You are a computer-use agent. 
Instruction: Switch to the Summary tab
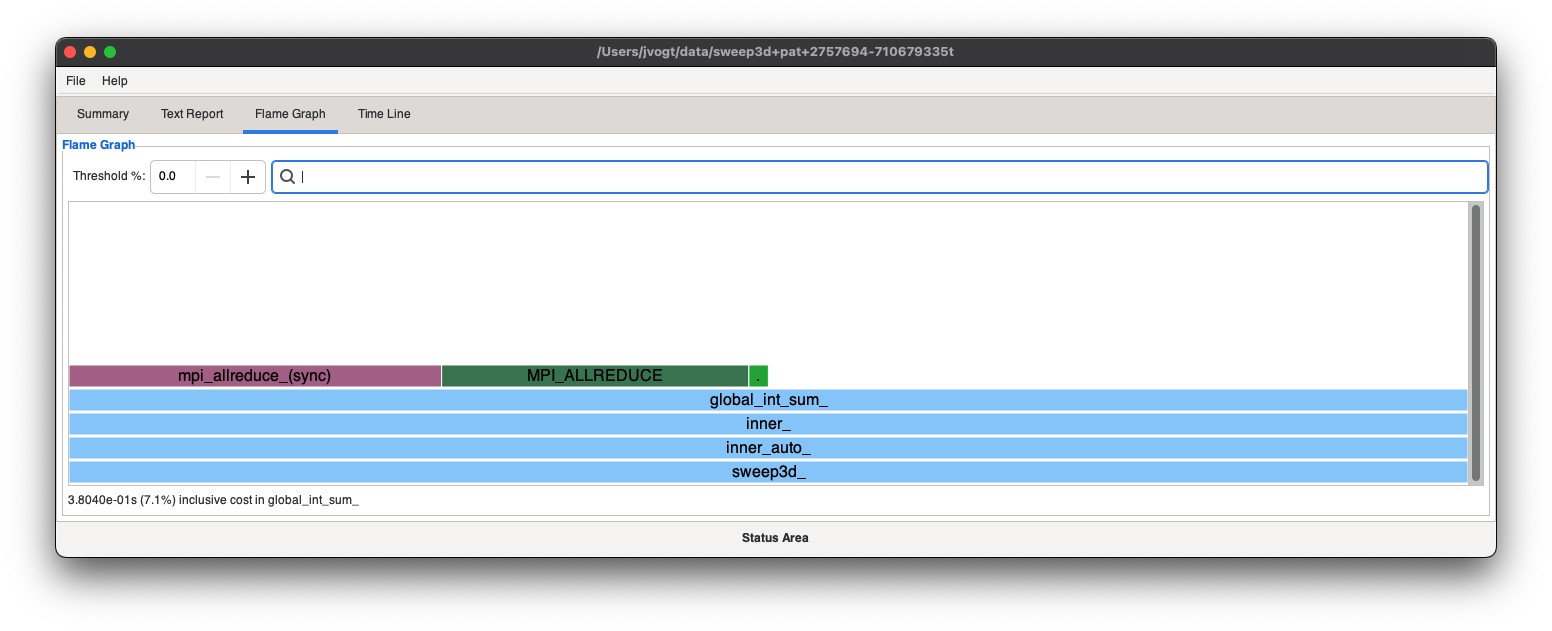click(x=103, y=114)
